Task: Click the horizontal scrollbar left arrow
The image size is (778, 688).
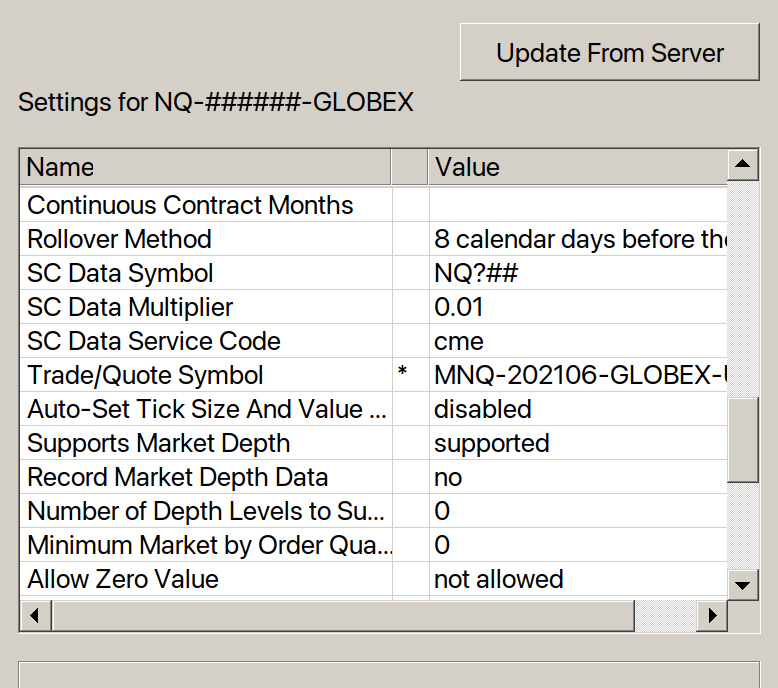Action: pos(35,616)
